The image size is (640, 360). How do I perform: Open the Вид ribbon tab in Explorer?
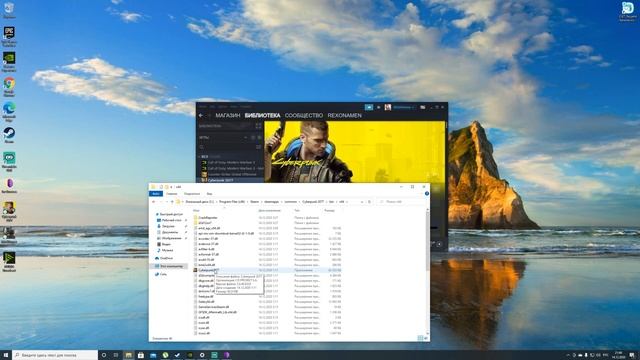click(x=209, y=193)
